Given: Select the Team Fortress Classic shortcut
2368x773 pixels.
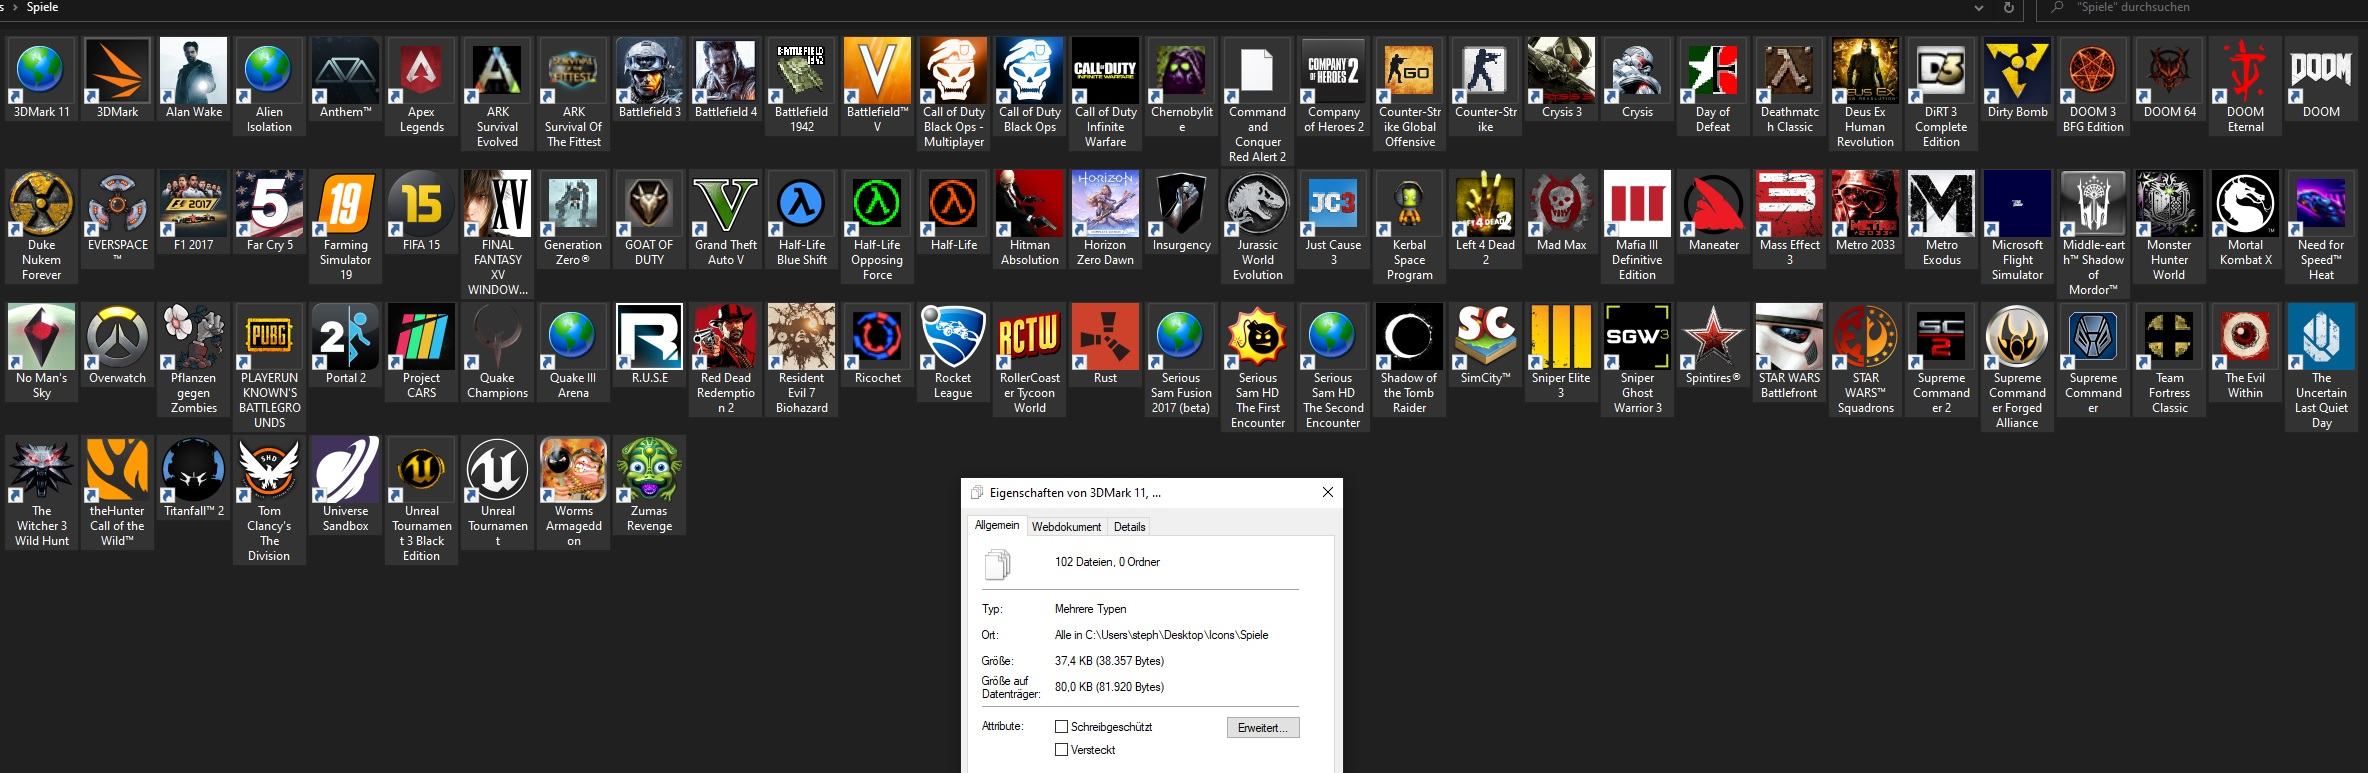Looking at the screenshot, I should coord(2169,360).
